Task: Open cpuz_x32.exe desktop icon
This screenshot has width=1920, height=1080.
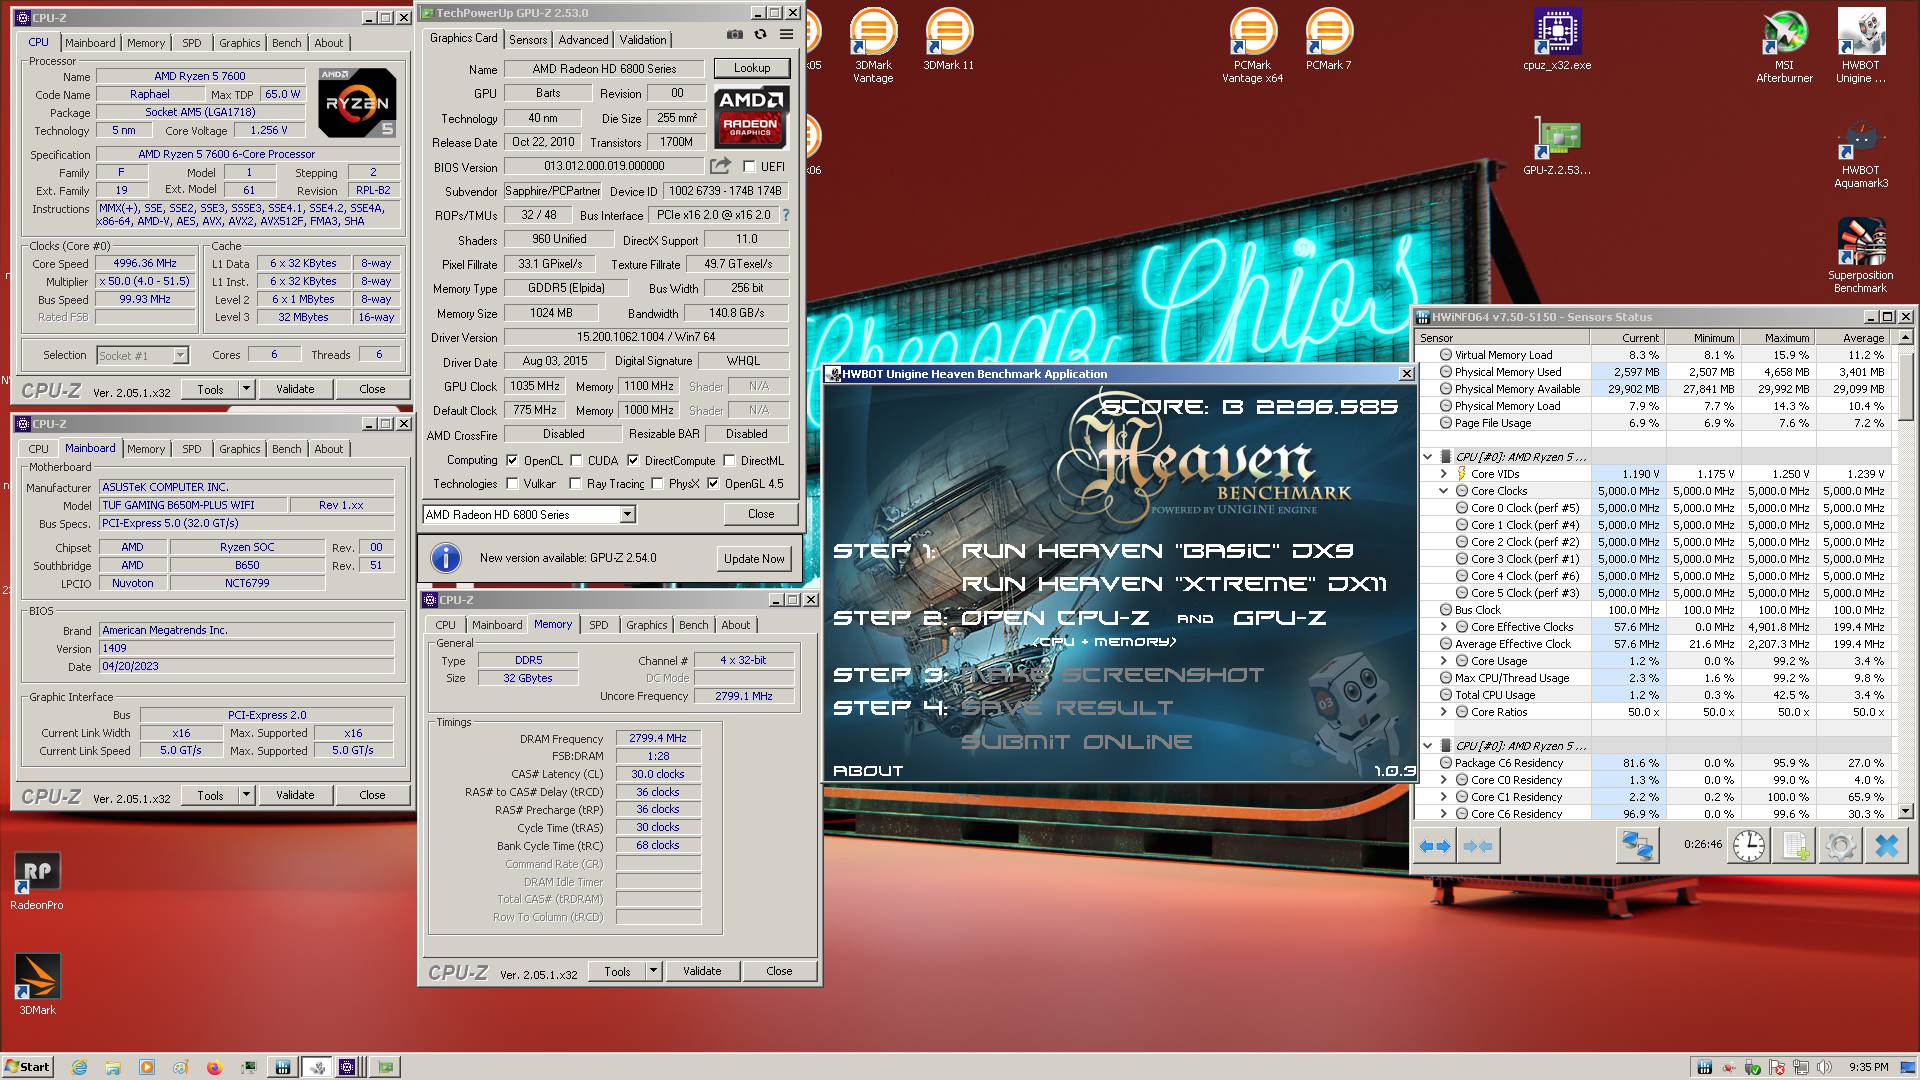Action: 1557,40
